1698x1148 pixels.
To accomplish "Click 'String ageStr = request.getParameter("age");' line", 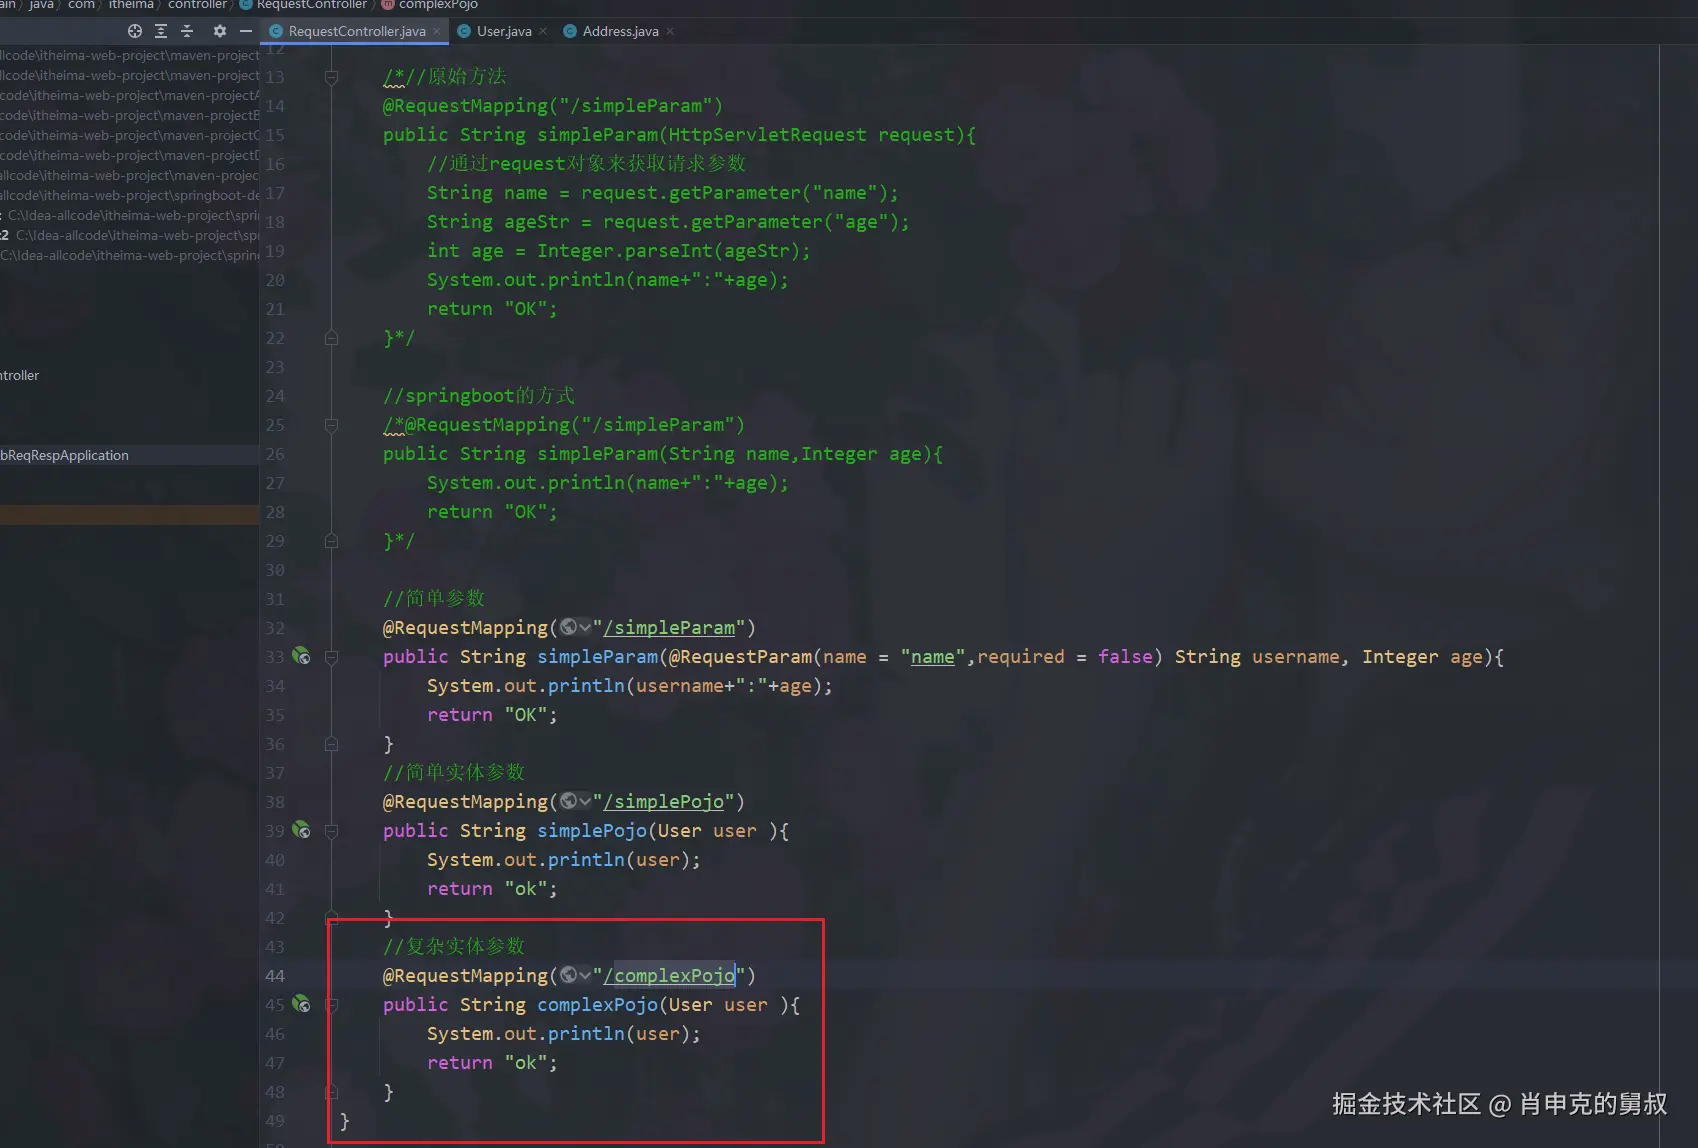I will point(668,222).
